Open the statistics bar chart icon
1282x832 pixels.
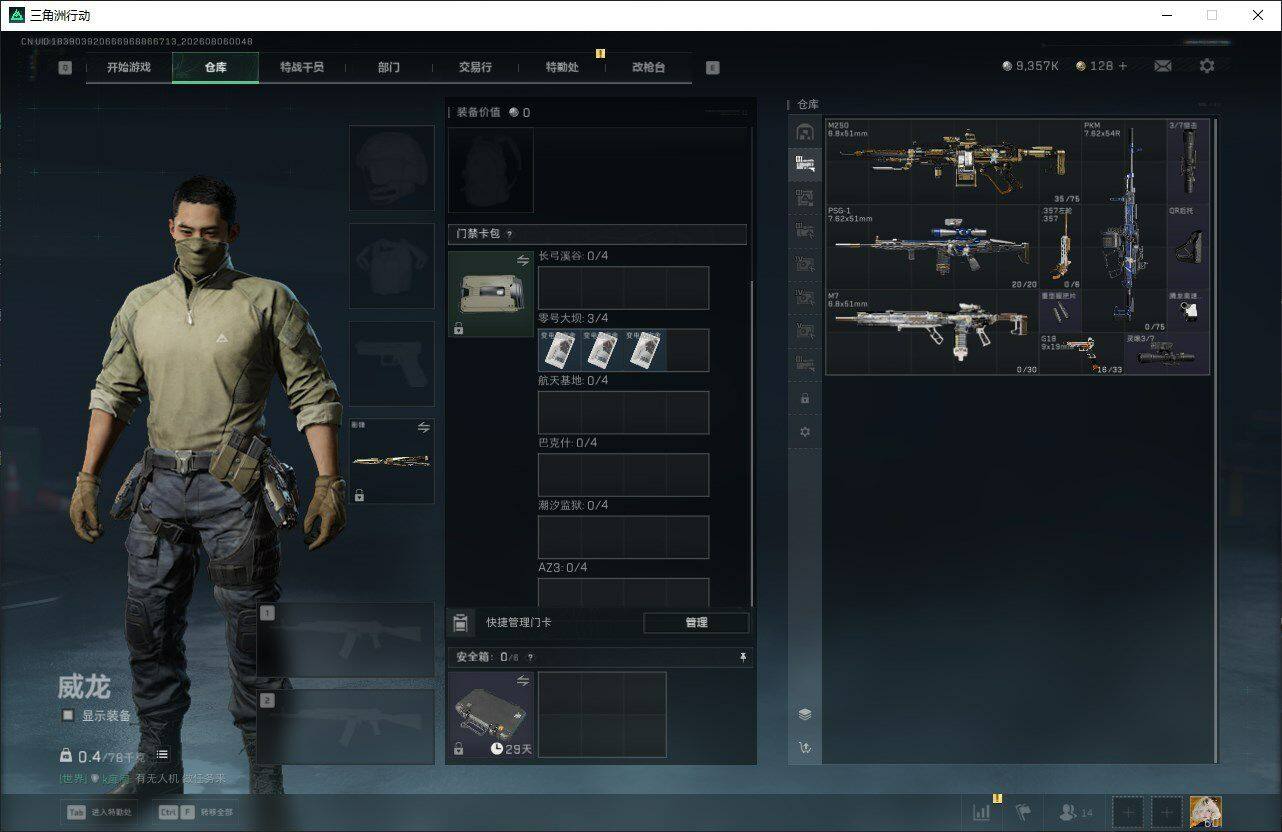[982, 812]
